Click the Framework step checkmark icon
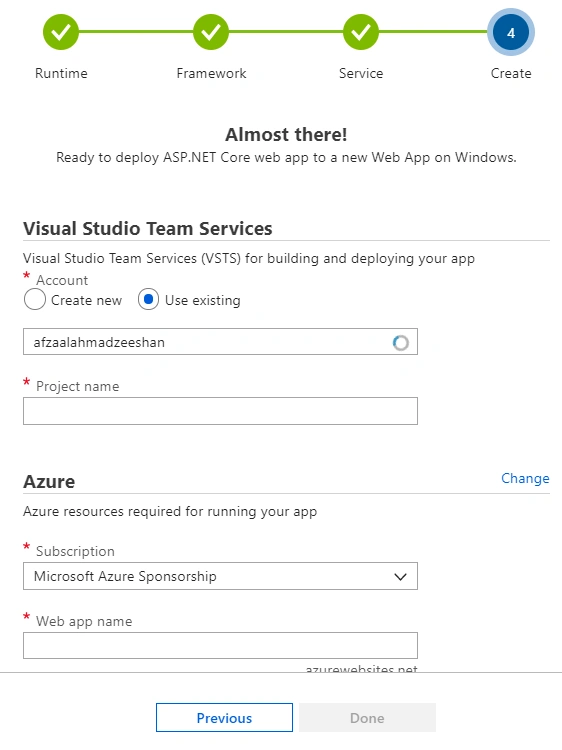 (x=211, y=32)
